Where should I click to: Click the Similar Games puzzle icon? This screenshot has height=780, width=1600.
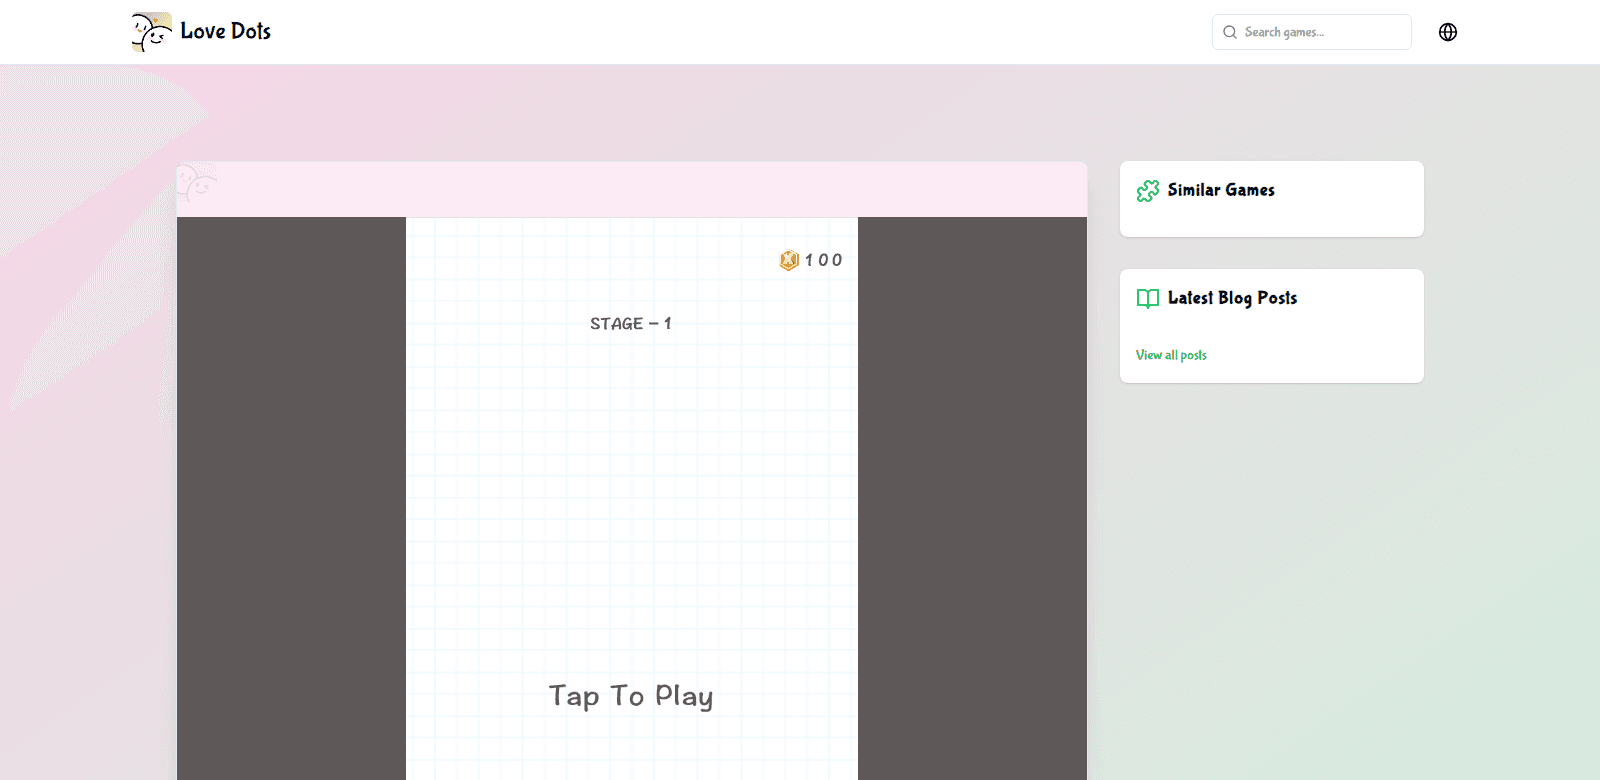(1148, 190)
